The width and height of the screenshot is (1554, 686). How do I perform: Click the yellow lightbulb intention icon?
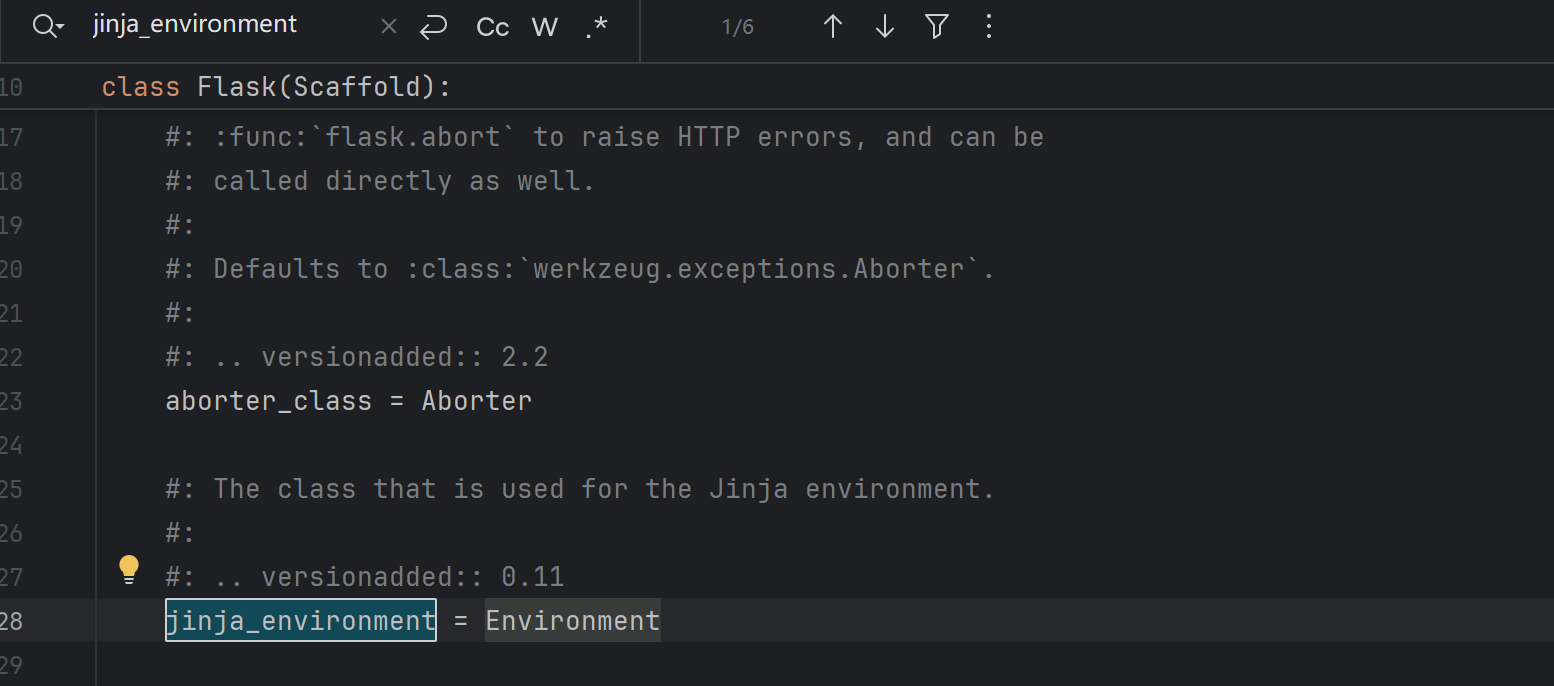(128, 569)
